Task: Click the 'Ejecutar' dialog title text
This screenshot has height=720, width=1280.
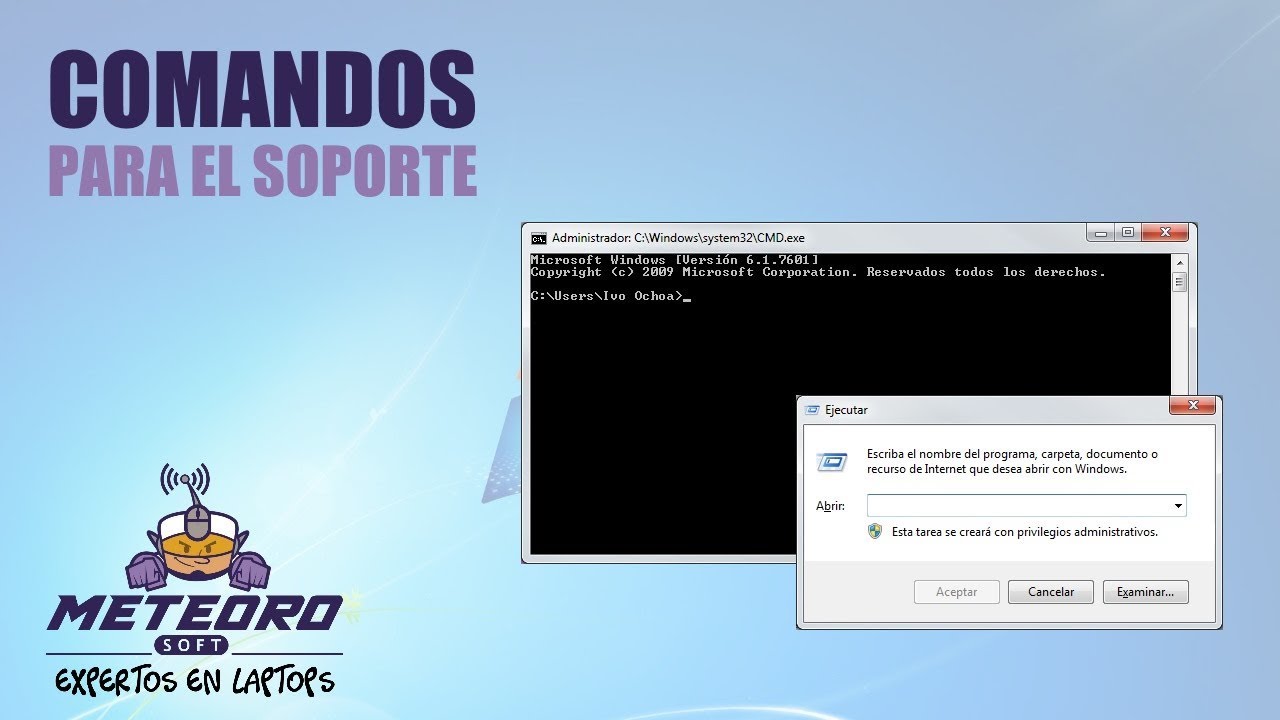Action: (846, 410)
